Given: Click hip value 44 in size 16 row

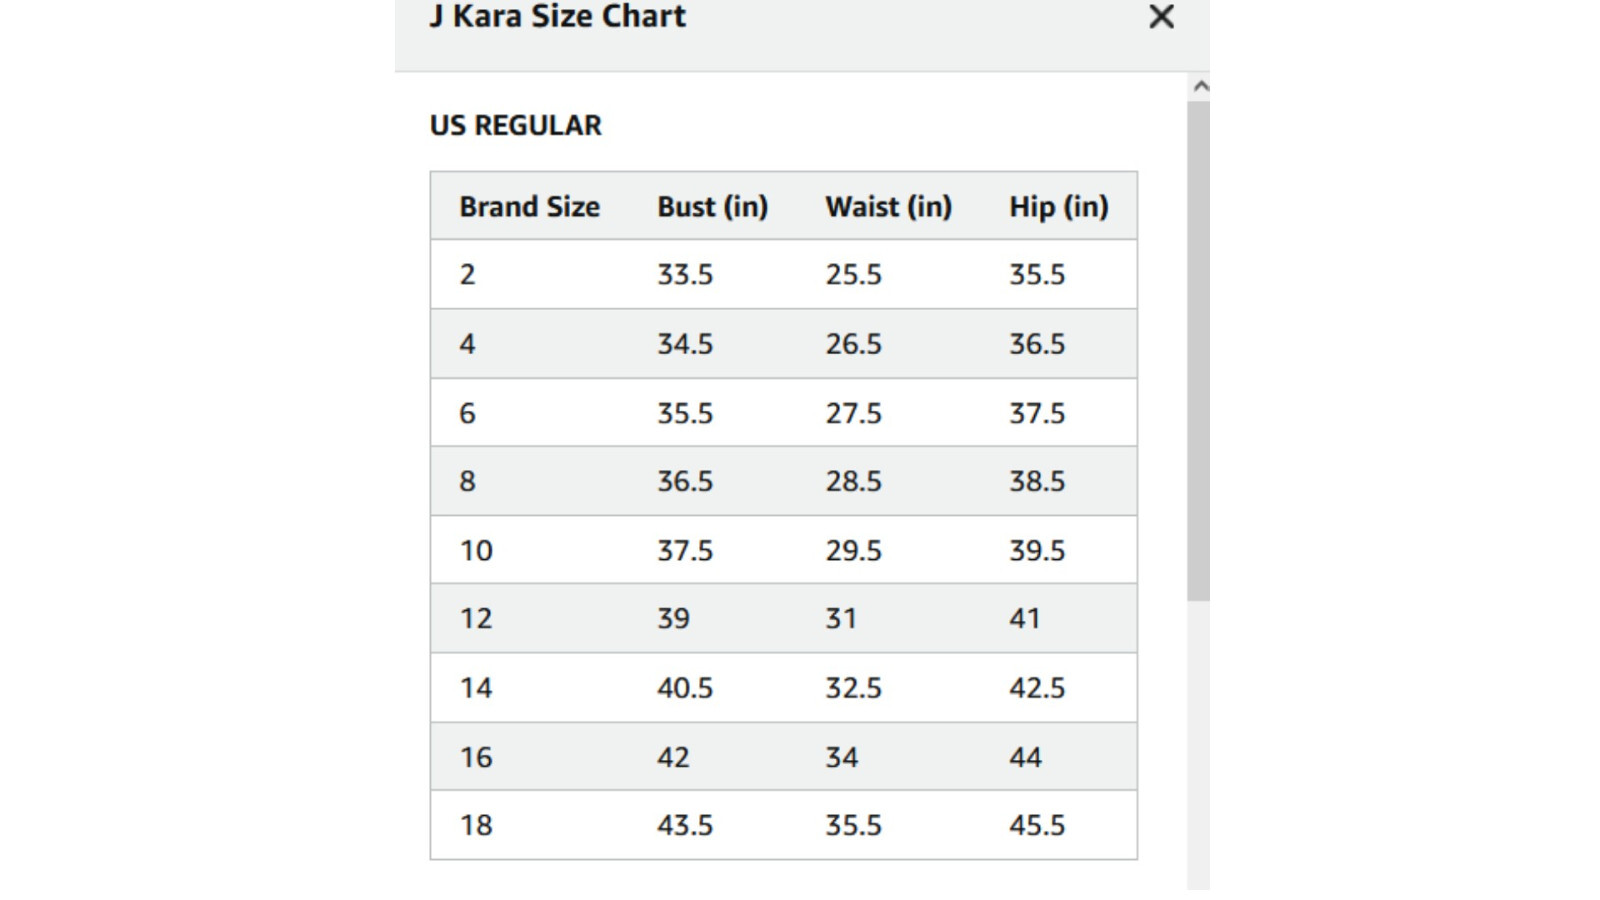Looking at the screenshot, I should click(1025, 757).
